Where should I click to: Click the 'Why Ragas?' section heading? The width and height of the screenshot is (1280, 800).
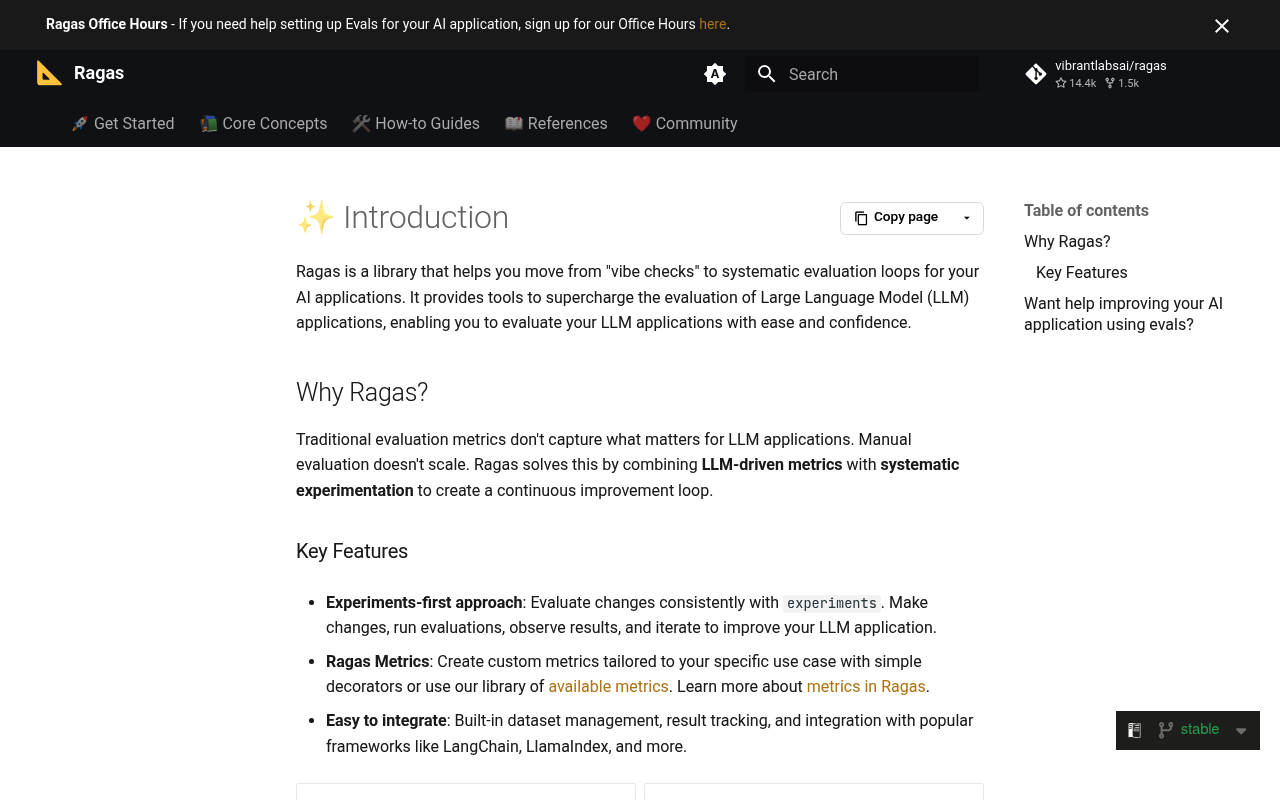pos(362,392)
